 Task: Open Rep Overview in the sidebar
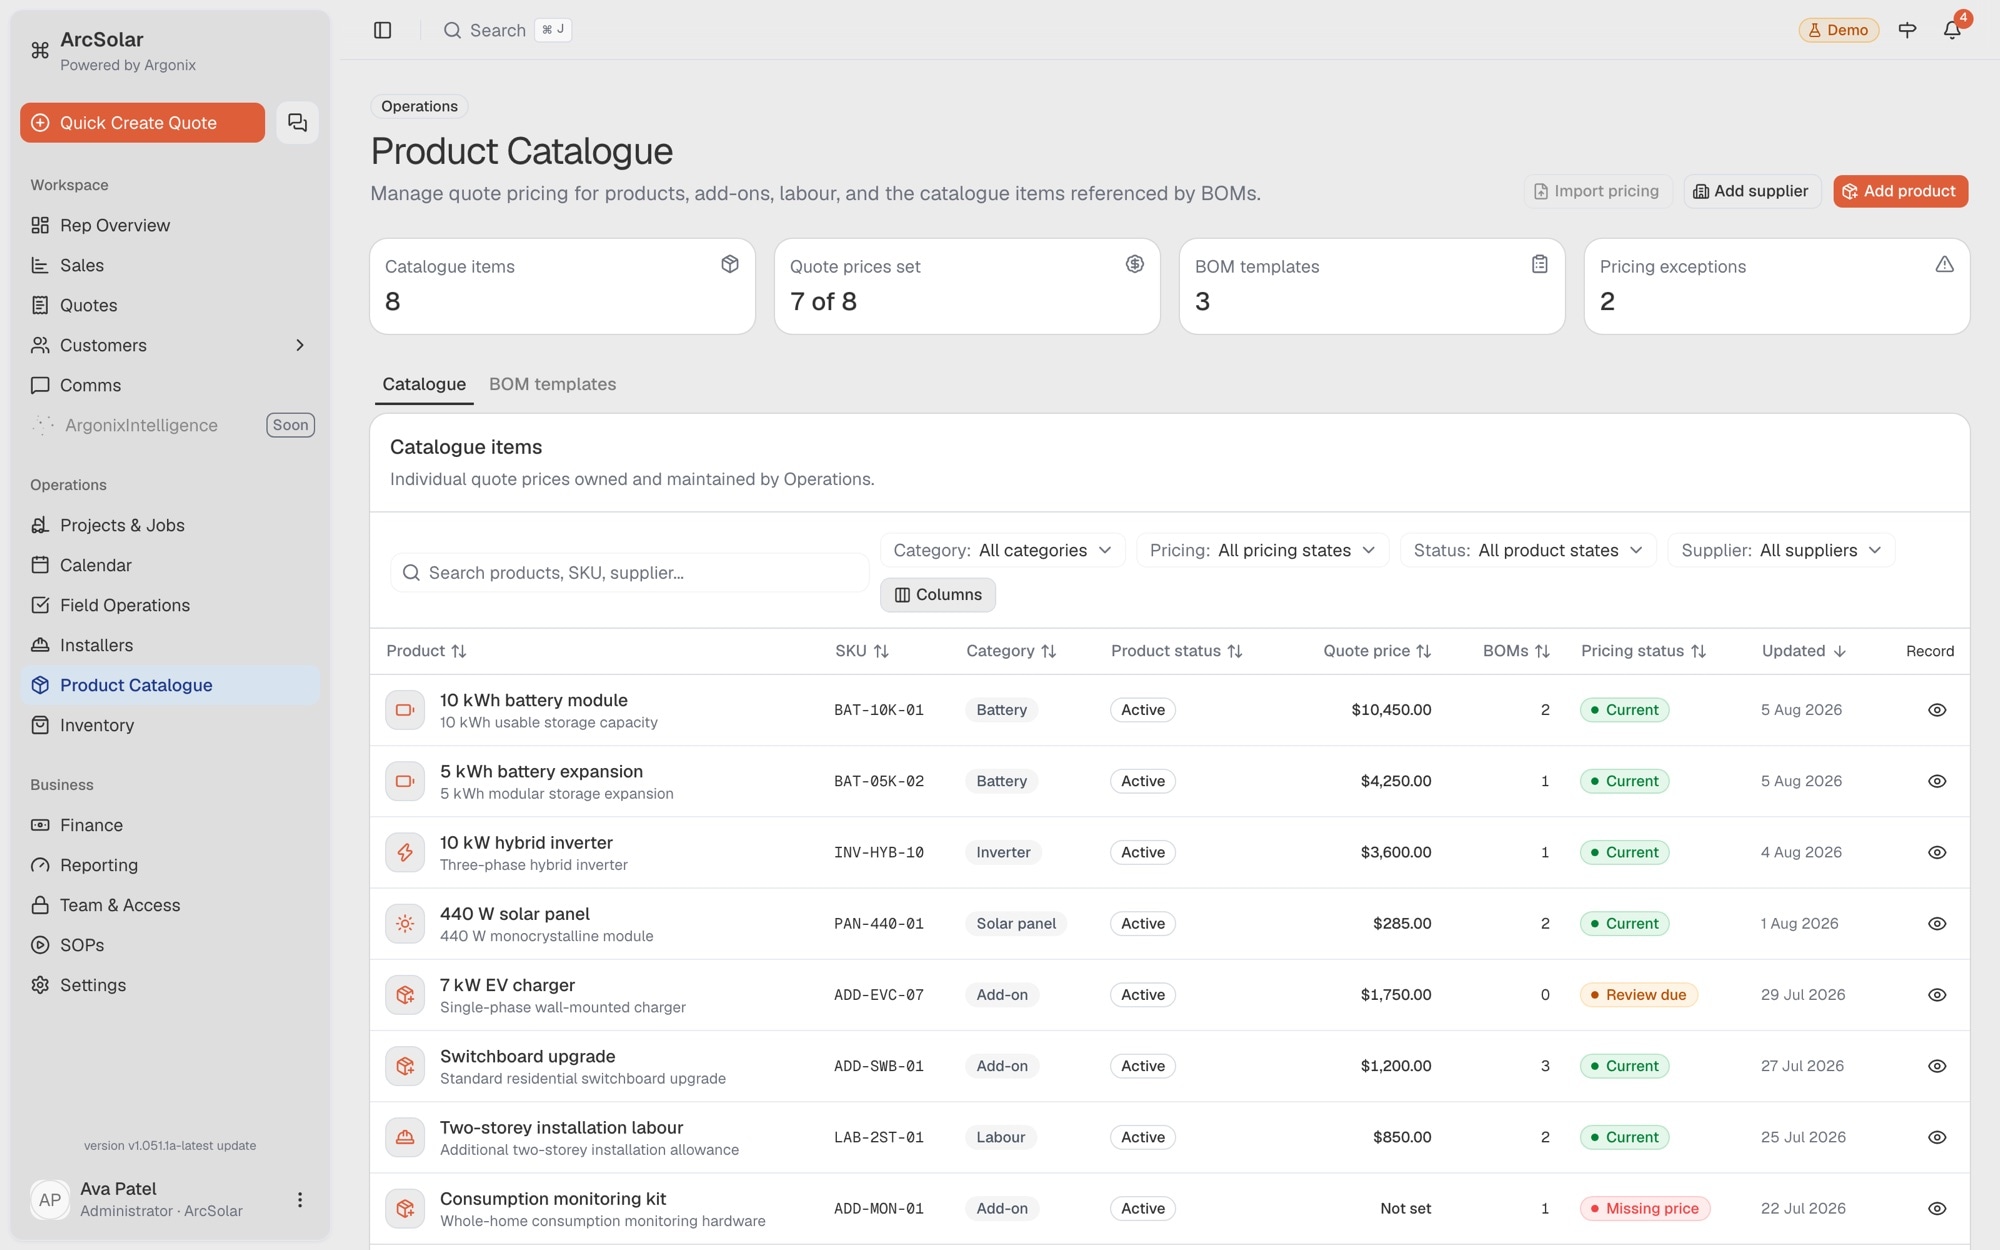click(170, 225)
